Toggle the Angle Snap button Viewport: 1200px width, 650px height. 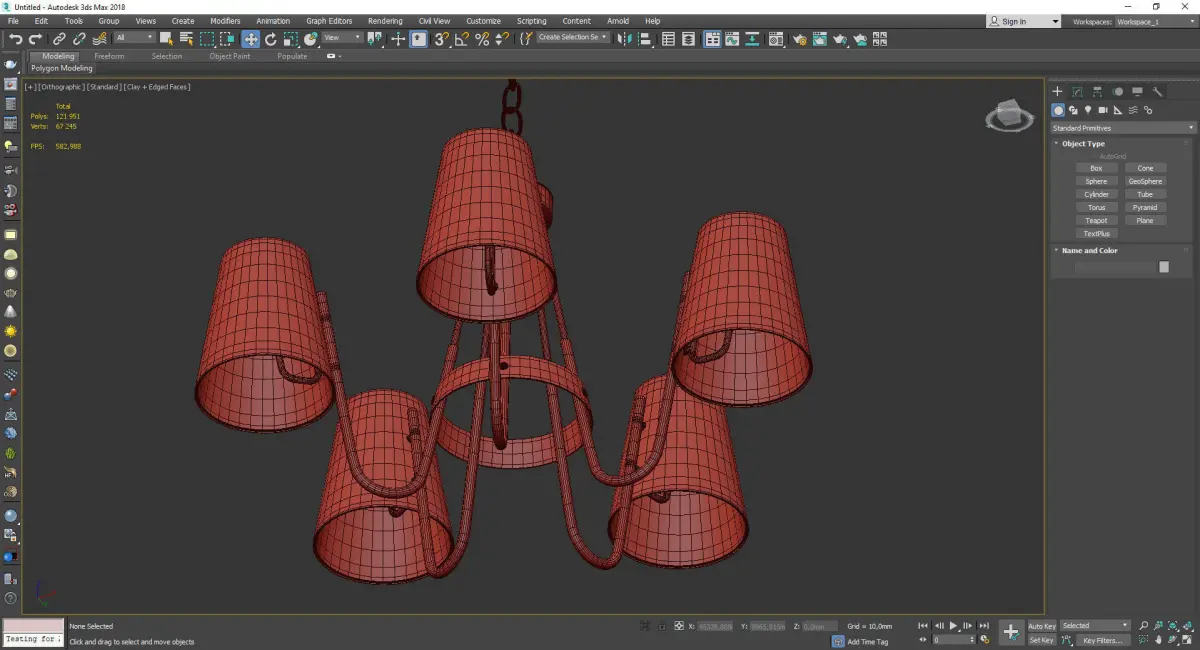point(462,39)
